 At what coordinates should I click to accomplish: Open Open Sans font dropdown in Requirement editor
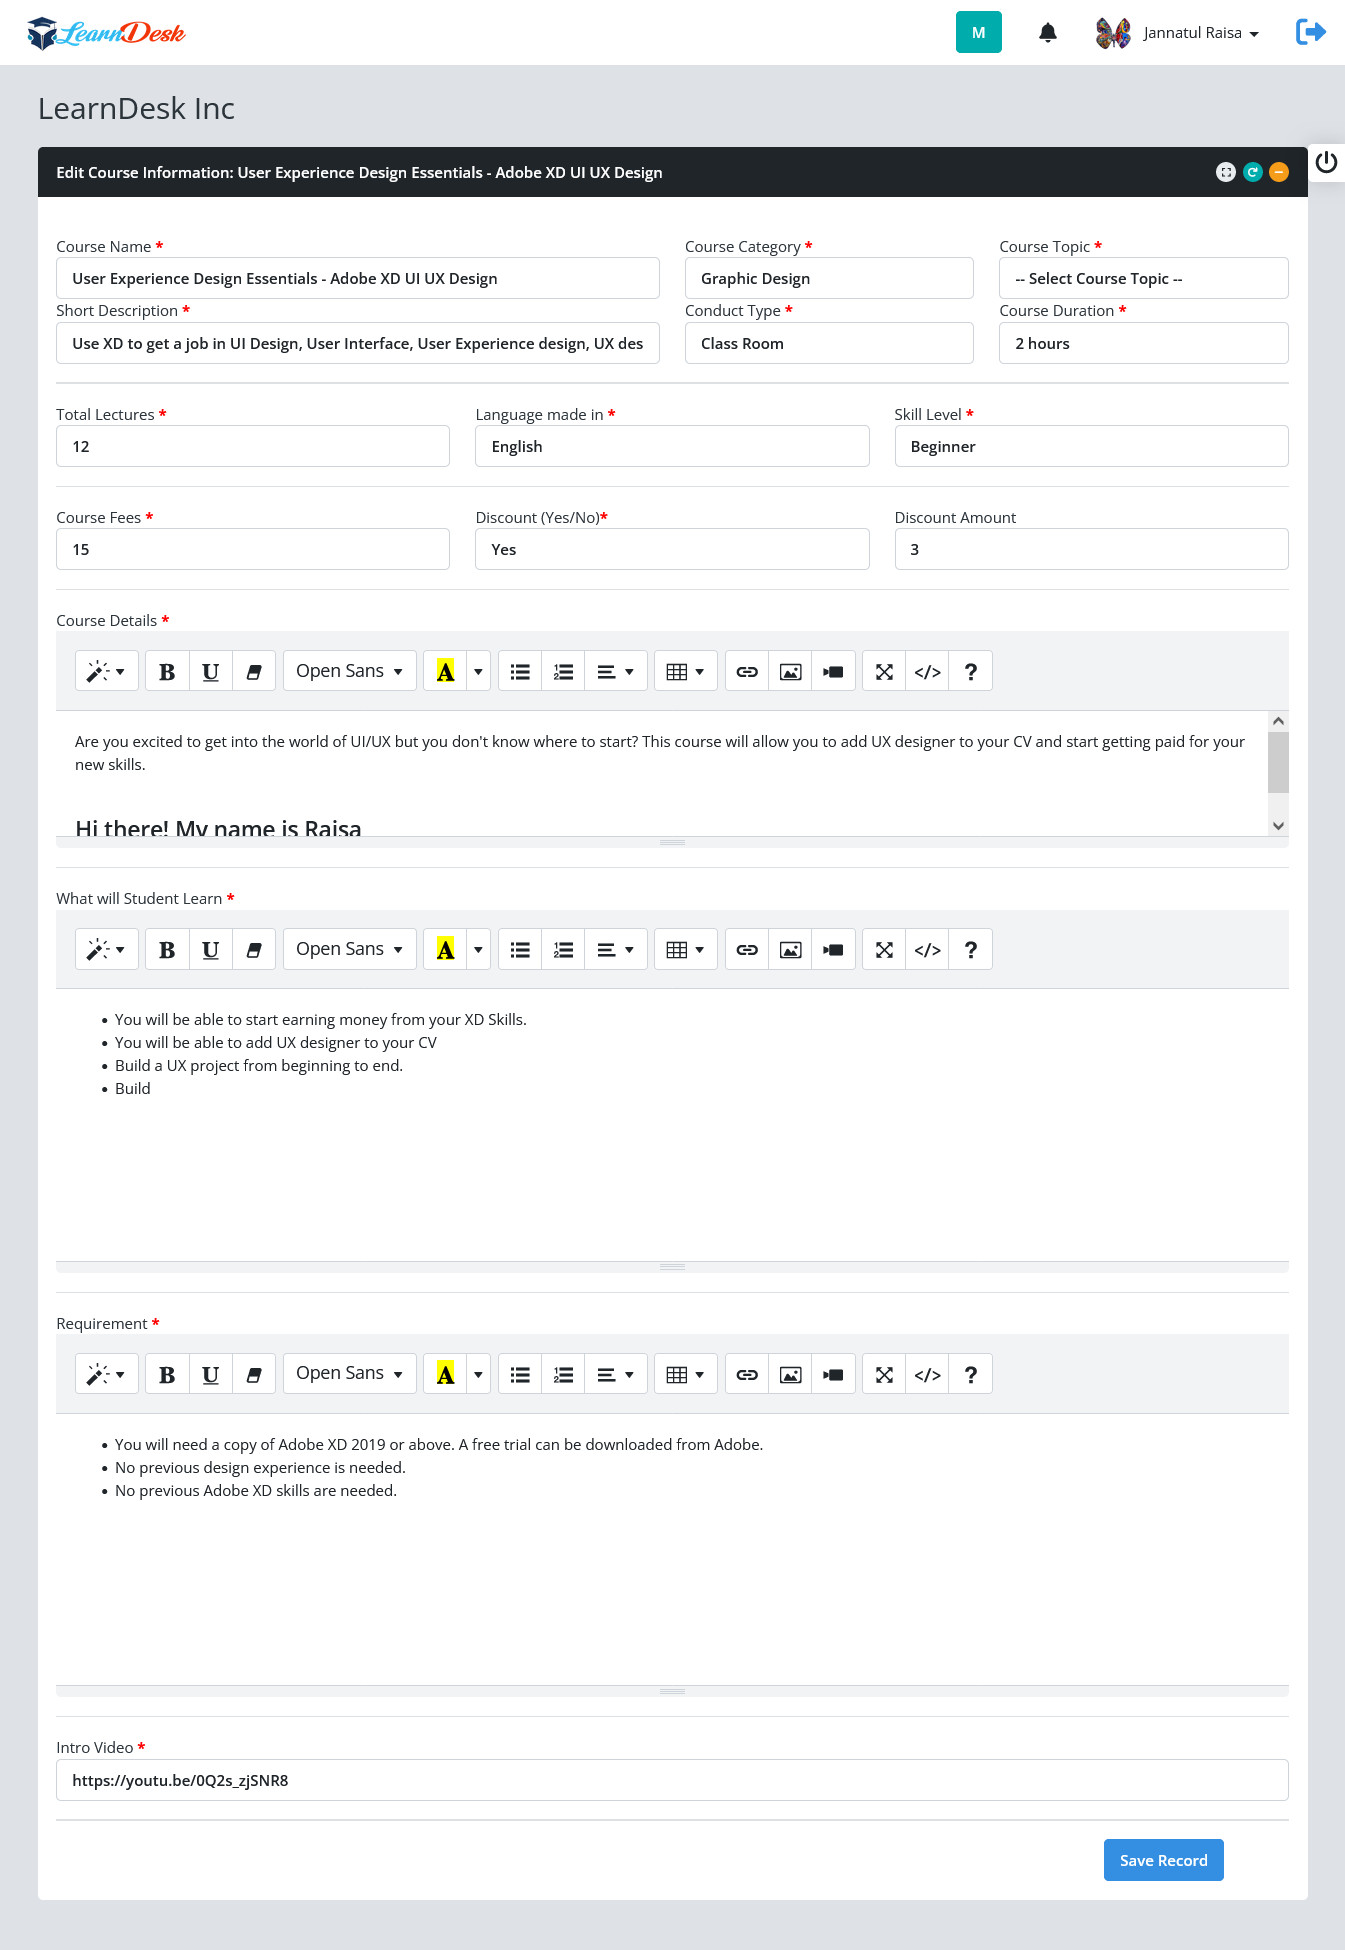coord(350,1375)
